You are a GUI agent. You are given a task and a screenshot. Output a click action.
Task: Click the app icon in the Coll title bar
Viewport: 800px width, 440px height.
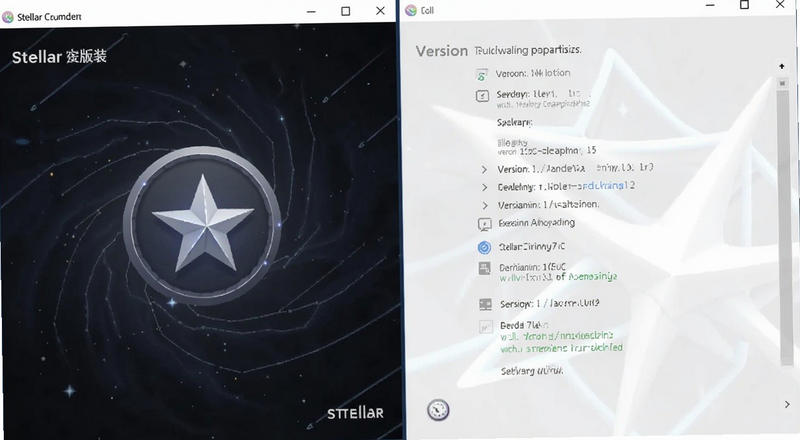coord(411,10)
